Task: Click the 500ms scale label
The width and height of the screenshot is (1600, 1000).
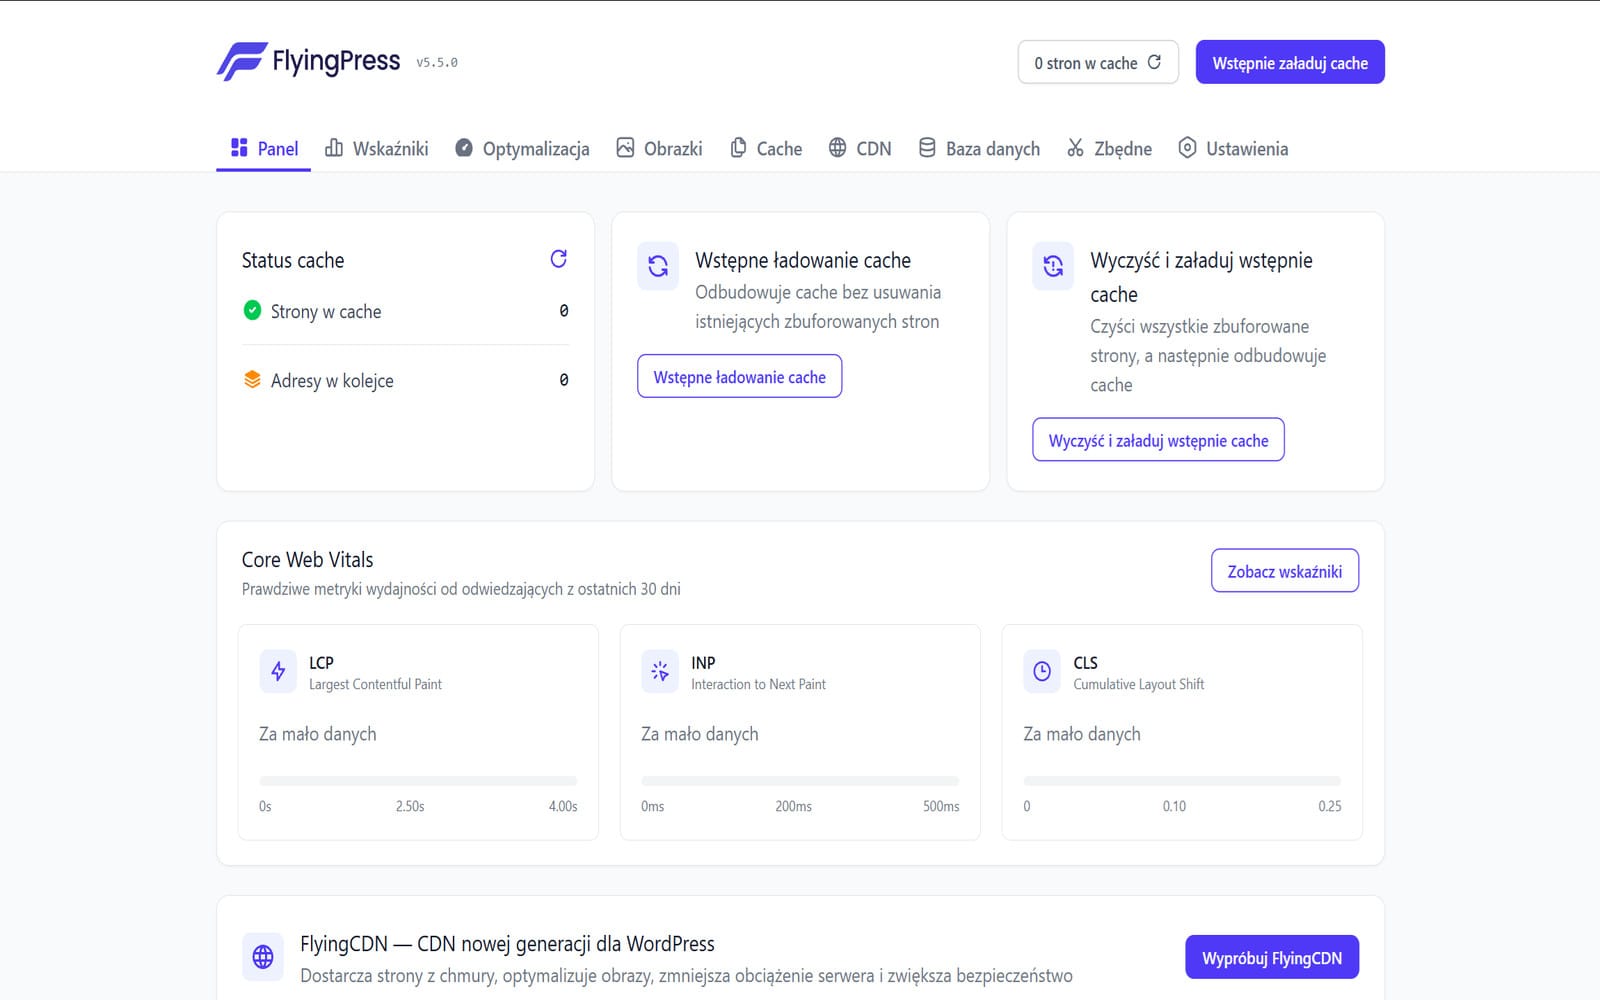Action: tap(941, 806)
